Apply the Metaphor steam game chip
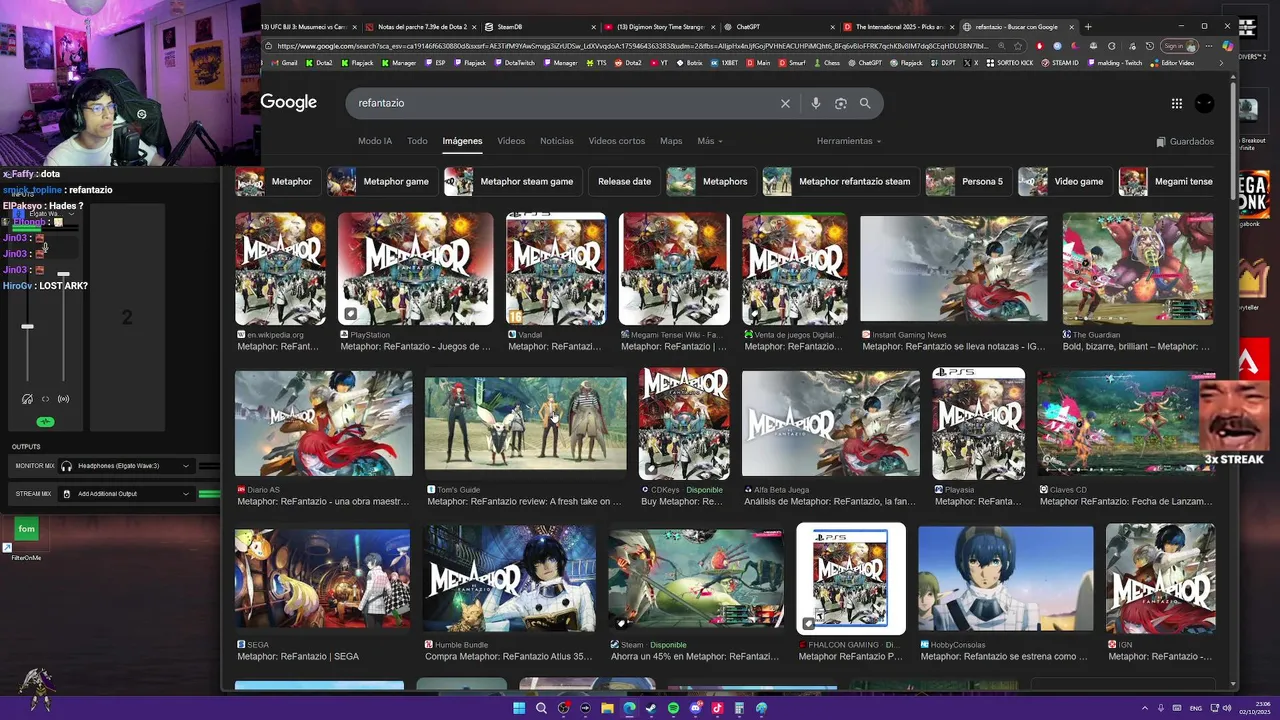 click(512, 181)
